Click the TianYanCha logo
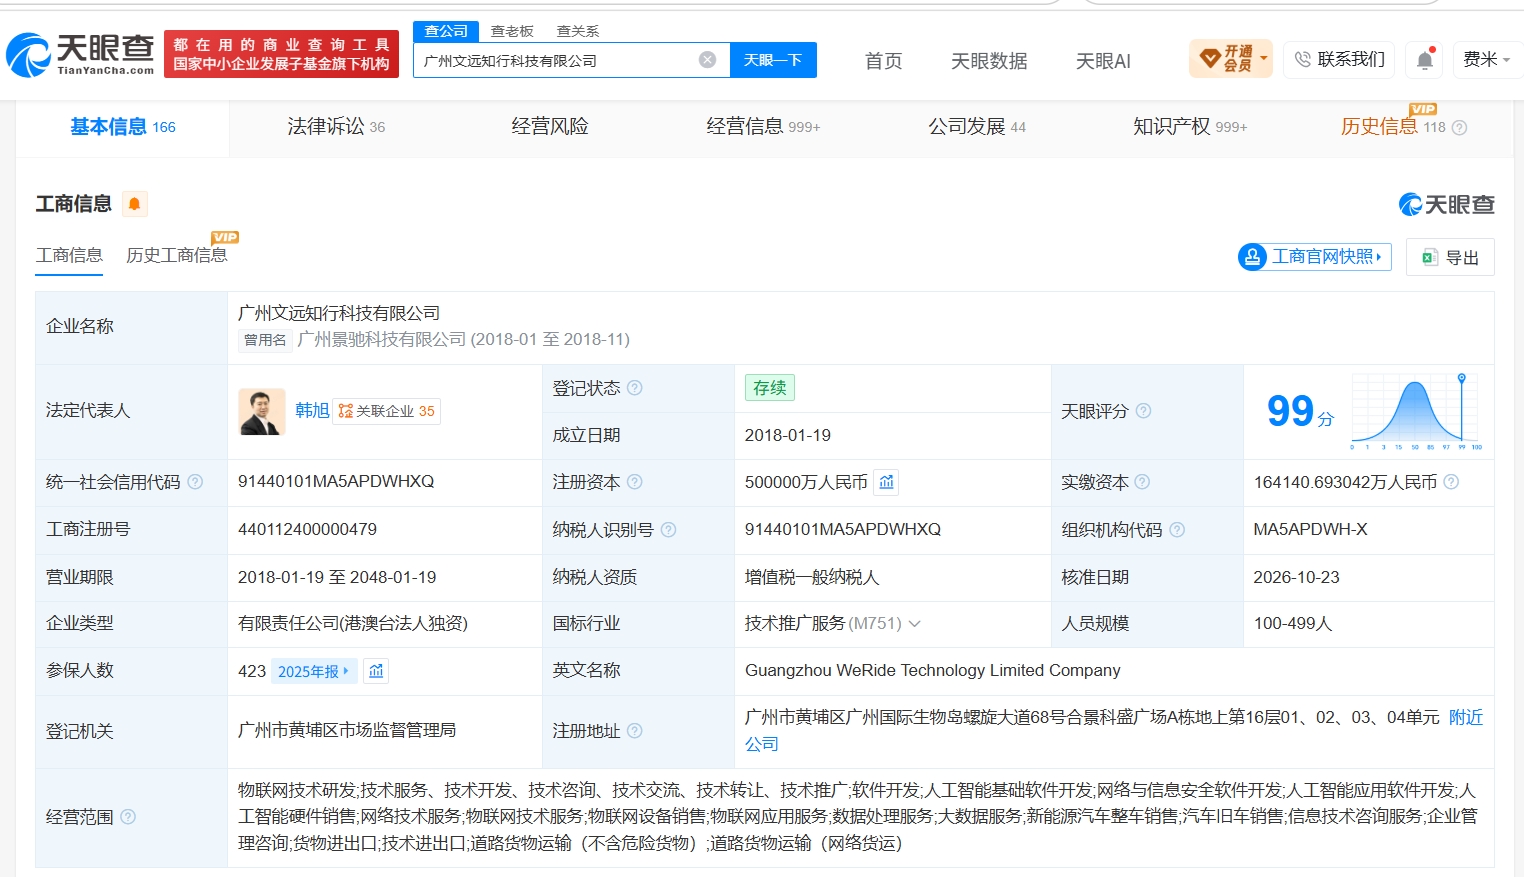Viewport: 1524px width, 877px height. point(80,54)
